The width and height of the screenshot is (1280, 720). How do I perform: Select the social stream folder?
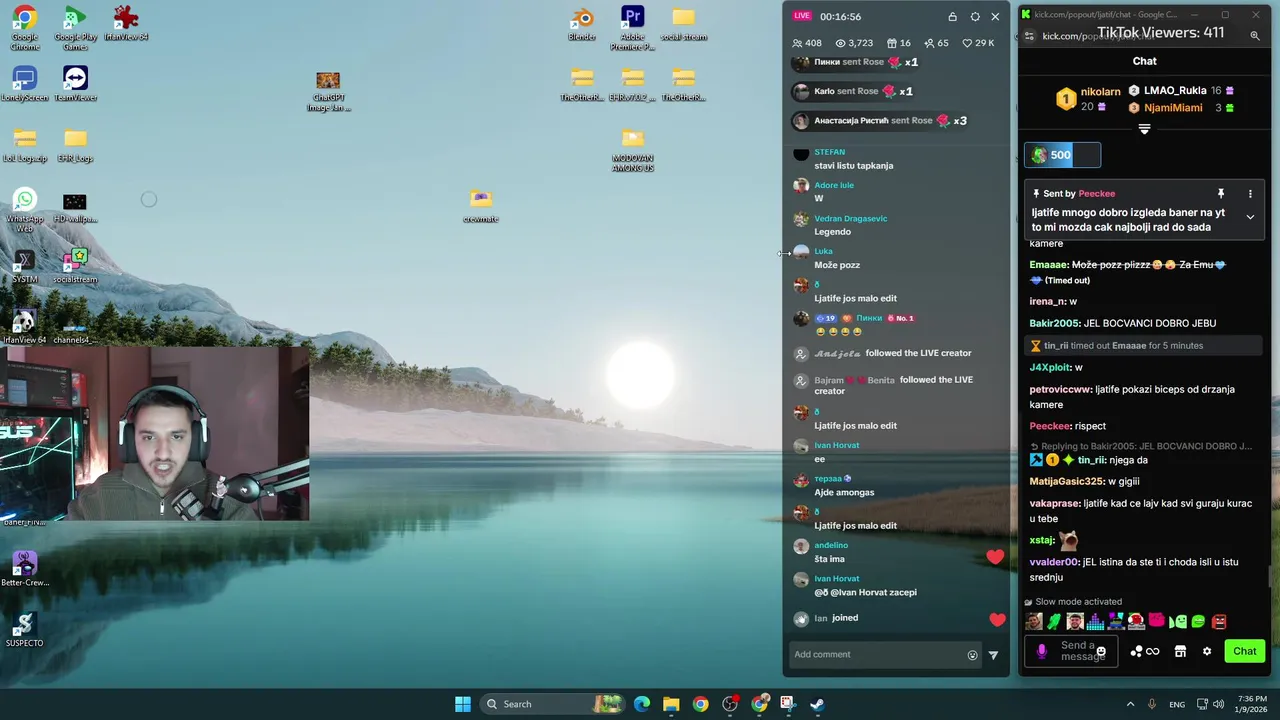(x=683, y=24)
